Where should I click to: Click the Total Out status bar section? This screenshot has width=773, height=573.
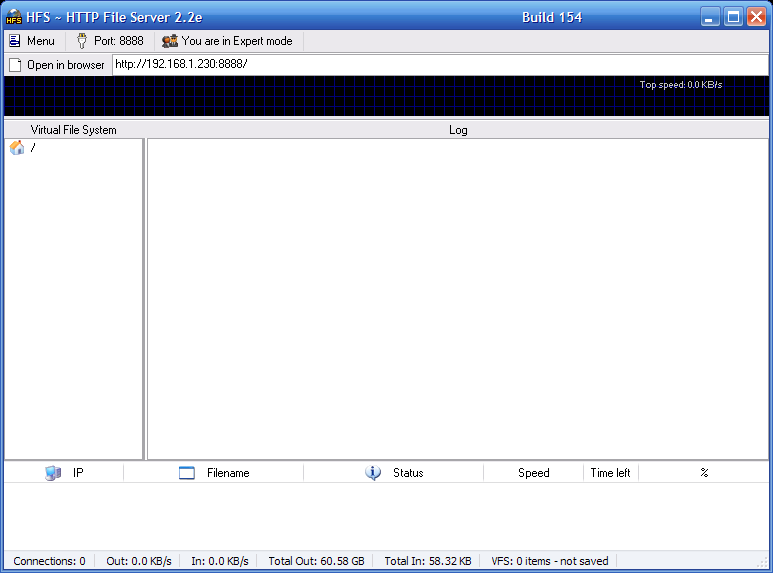(x=316, y=561)
